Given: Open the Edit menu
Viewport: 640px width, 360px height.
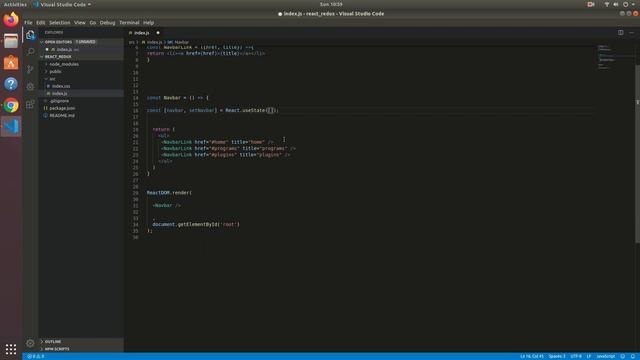Looking at the screenshot, I should click(41, 22).
